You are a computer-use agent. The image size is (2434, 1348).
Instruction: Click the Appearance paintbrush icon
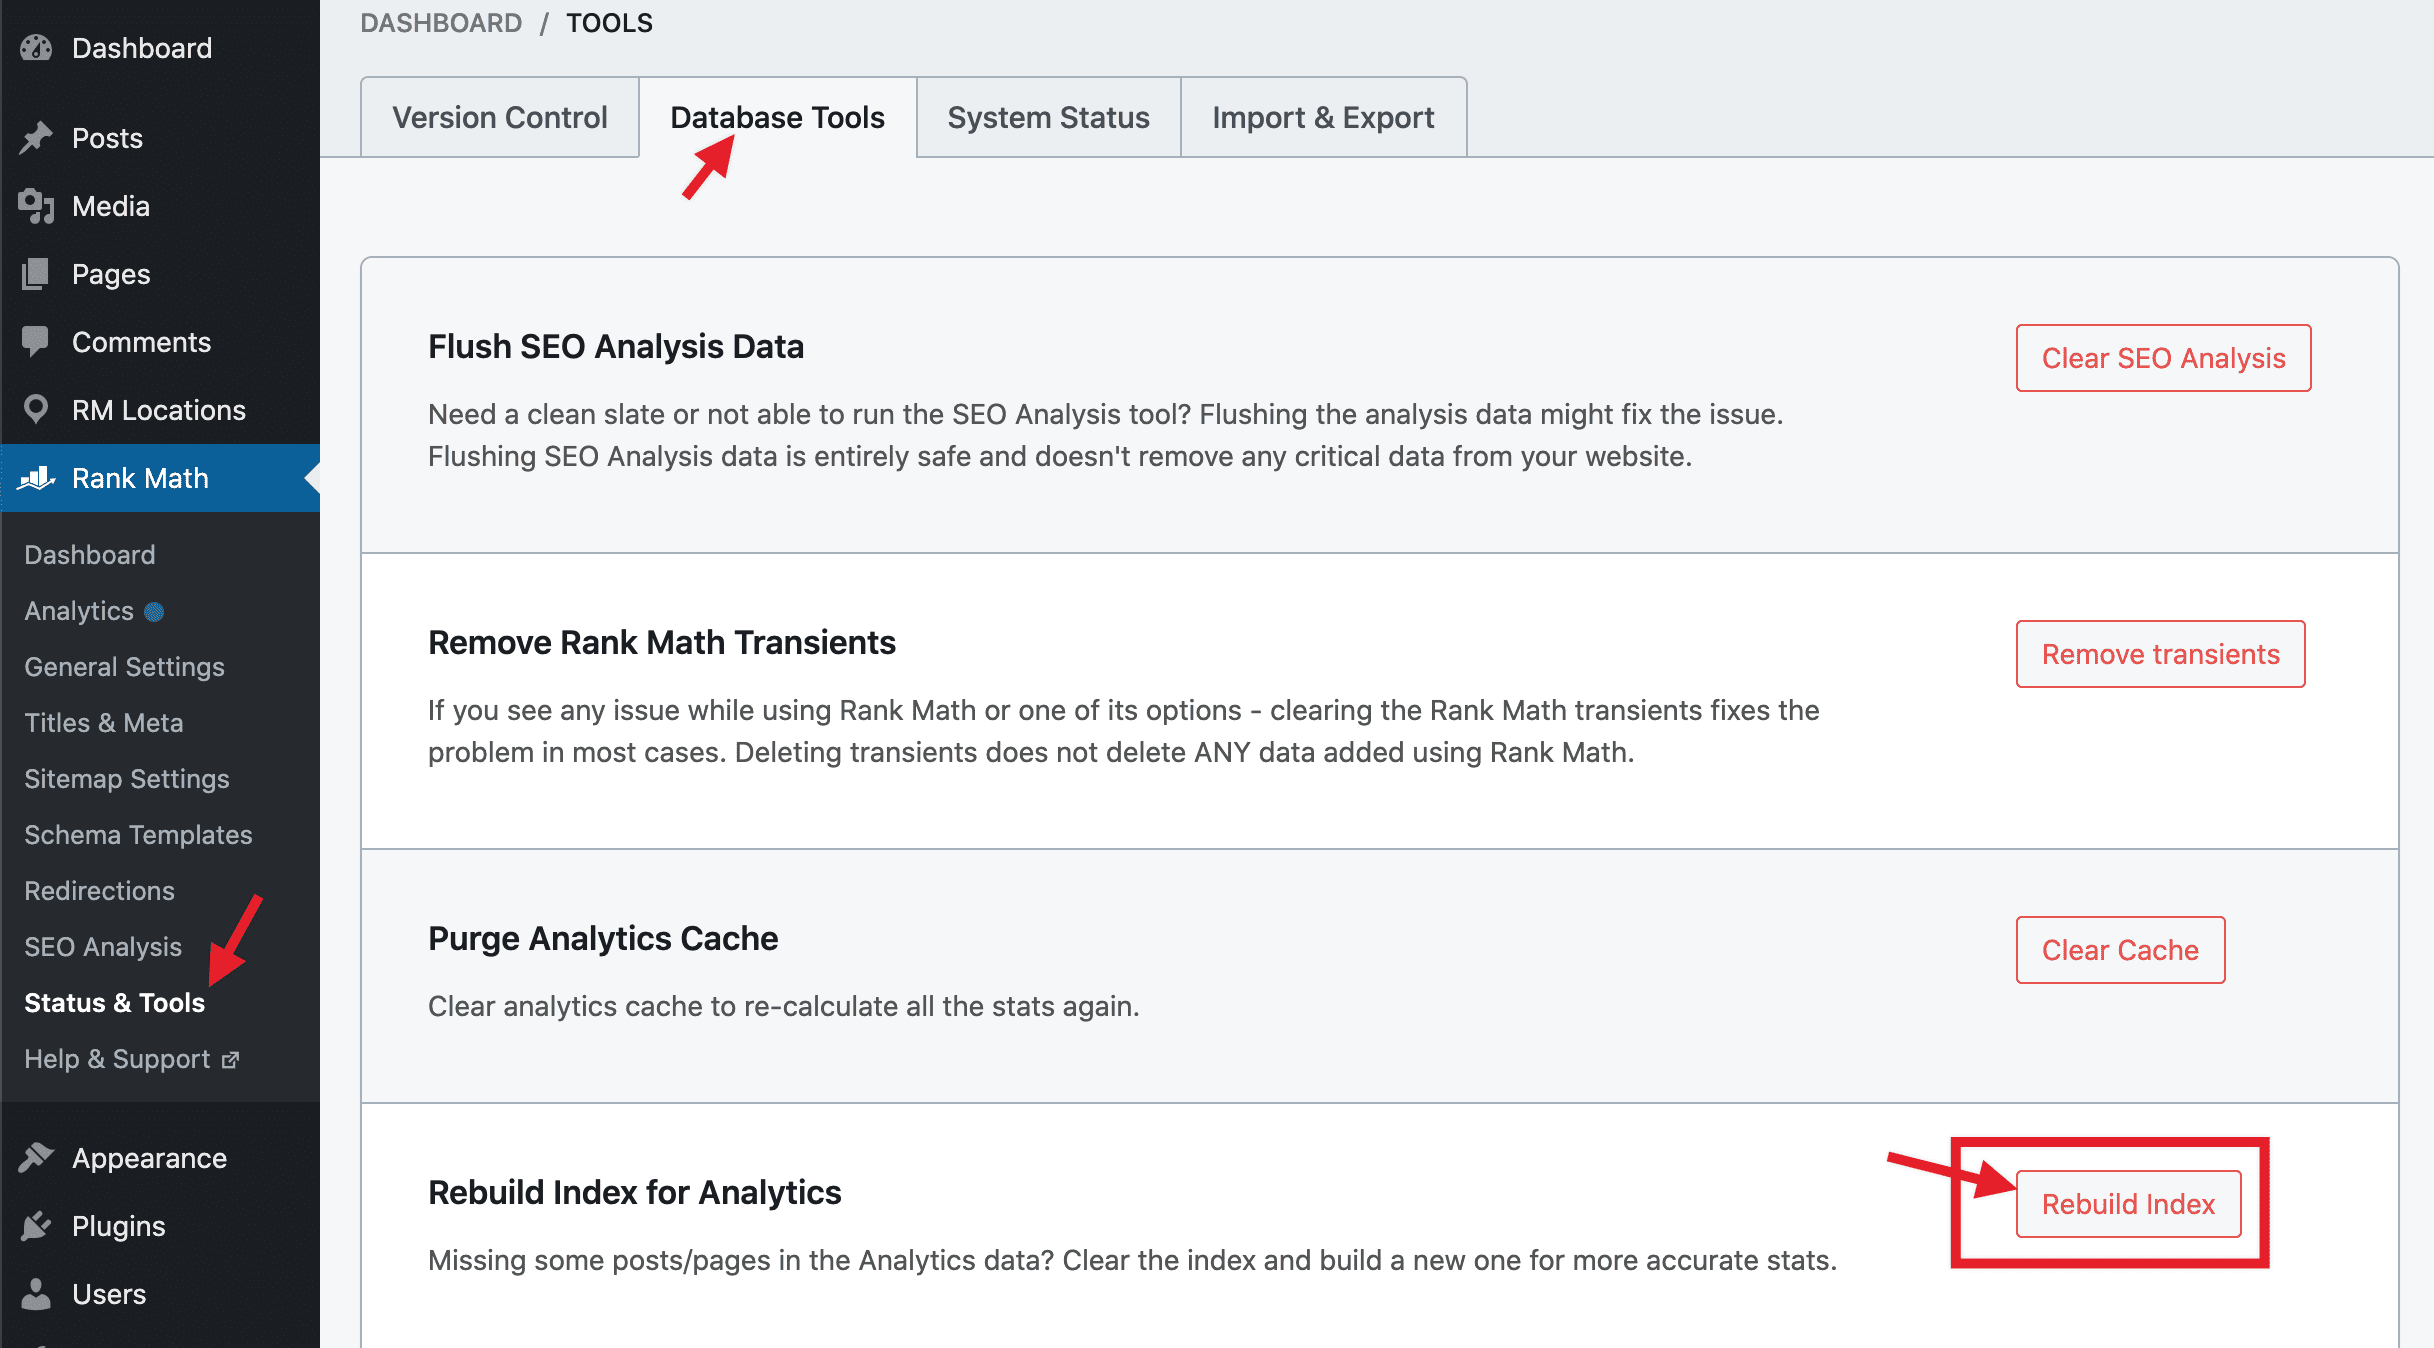click(x=36, y=1158)
